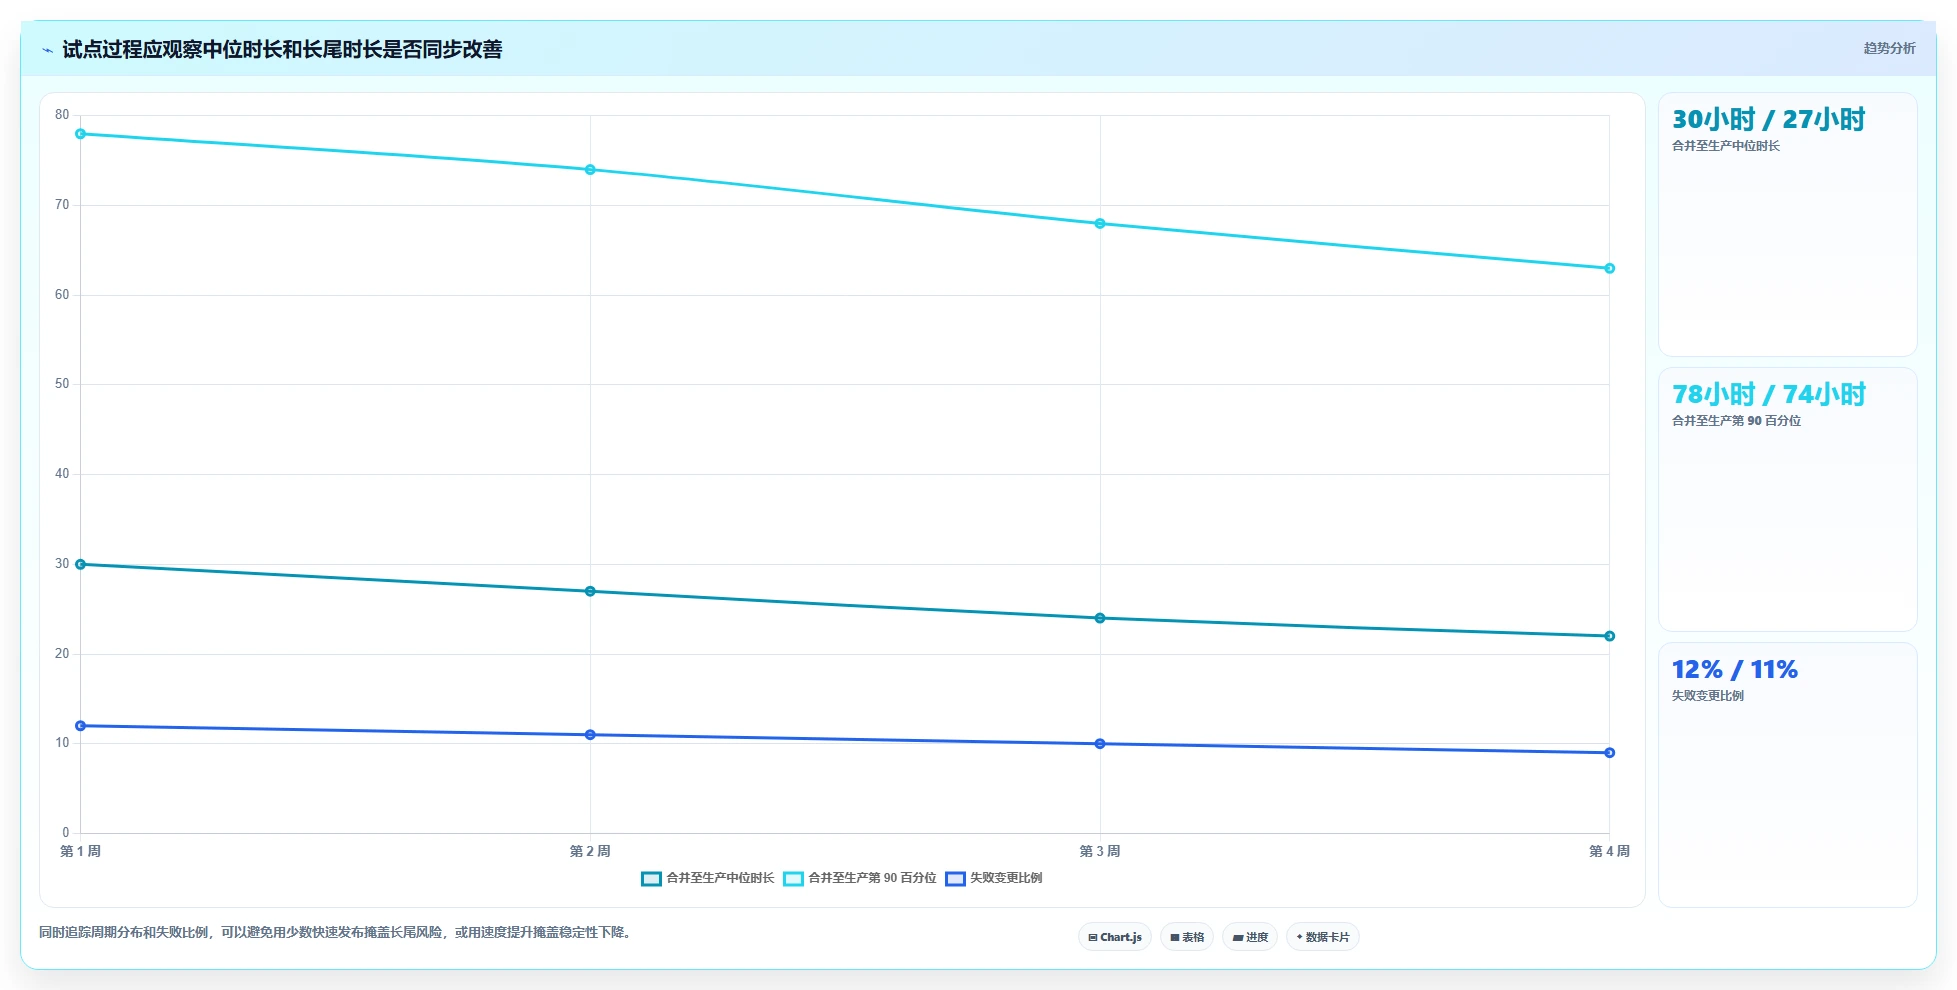
Task: Click the 第 1 周 point on failed-change line
Action: coord(80,726)
